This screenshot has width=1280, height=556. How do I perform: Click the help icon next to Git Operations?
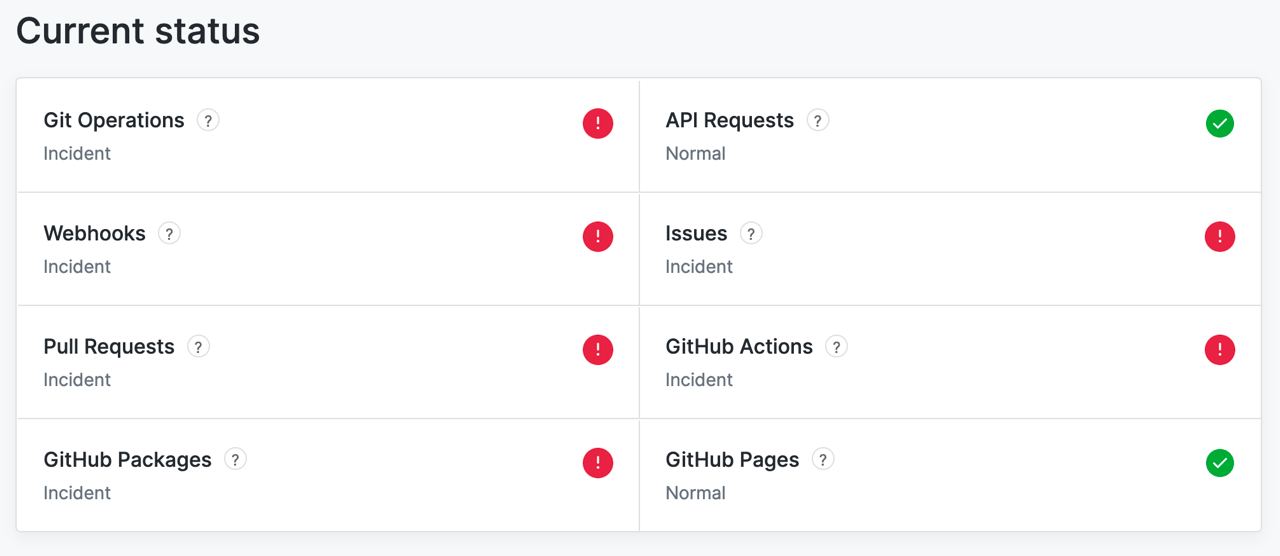(x=208, y=120)
